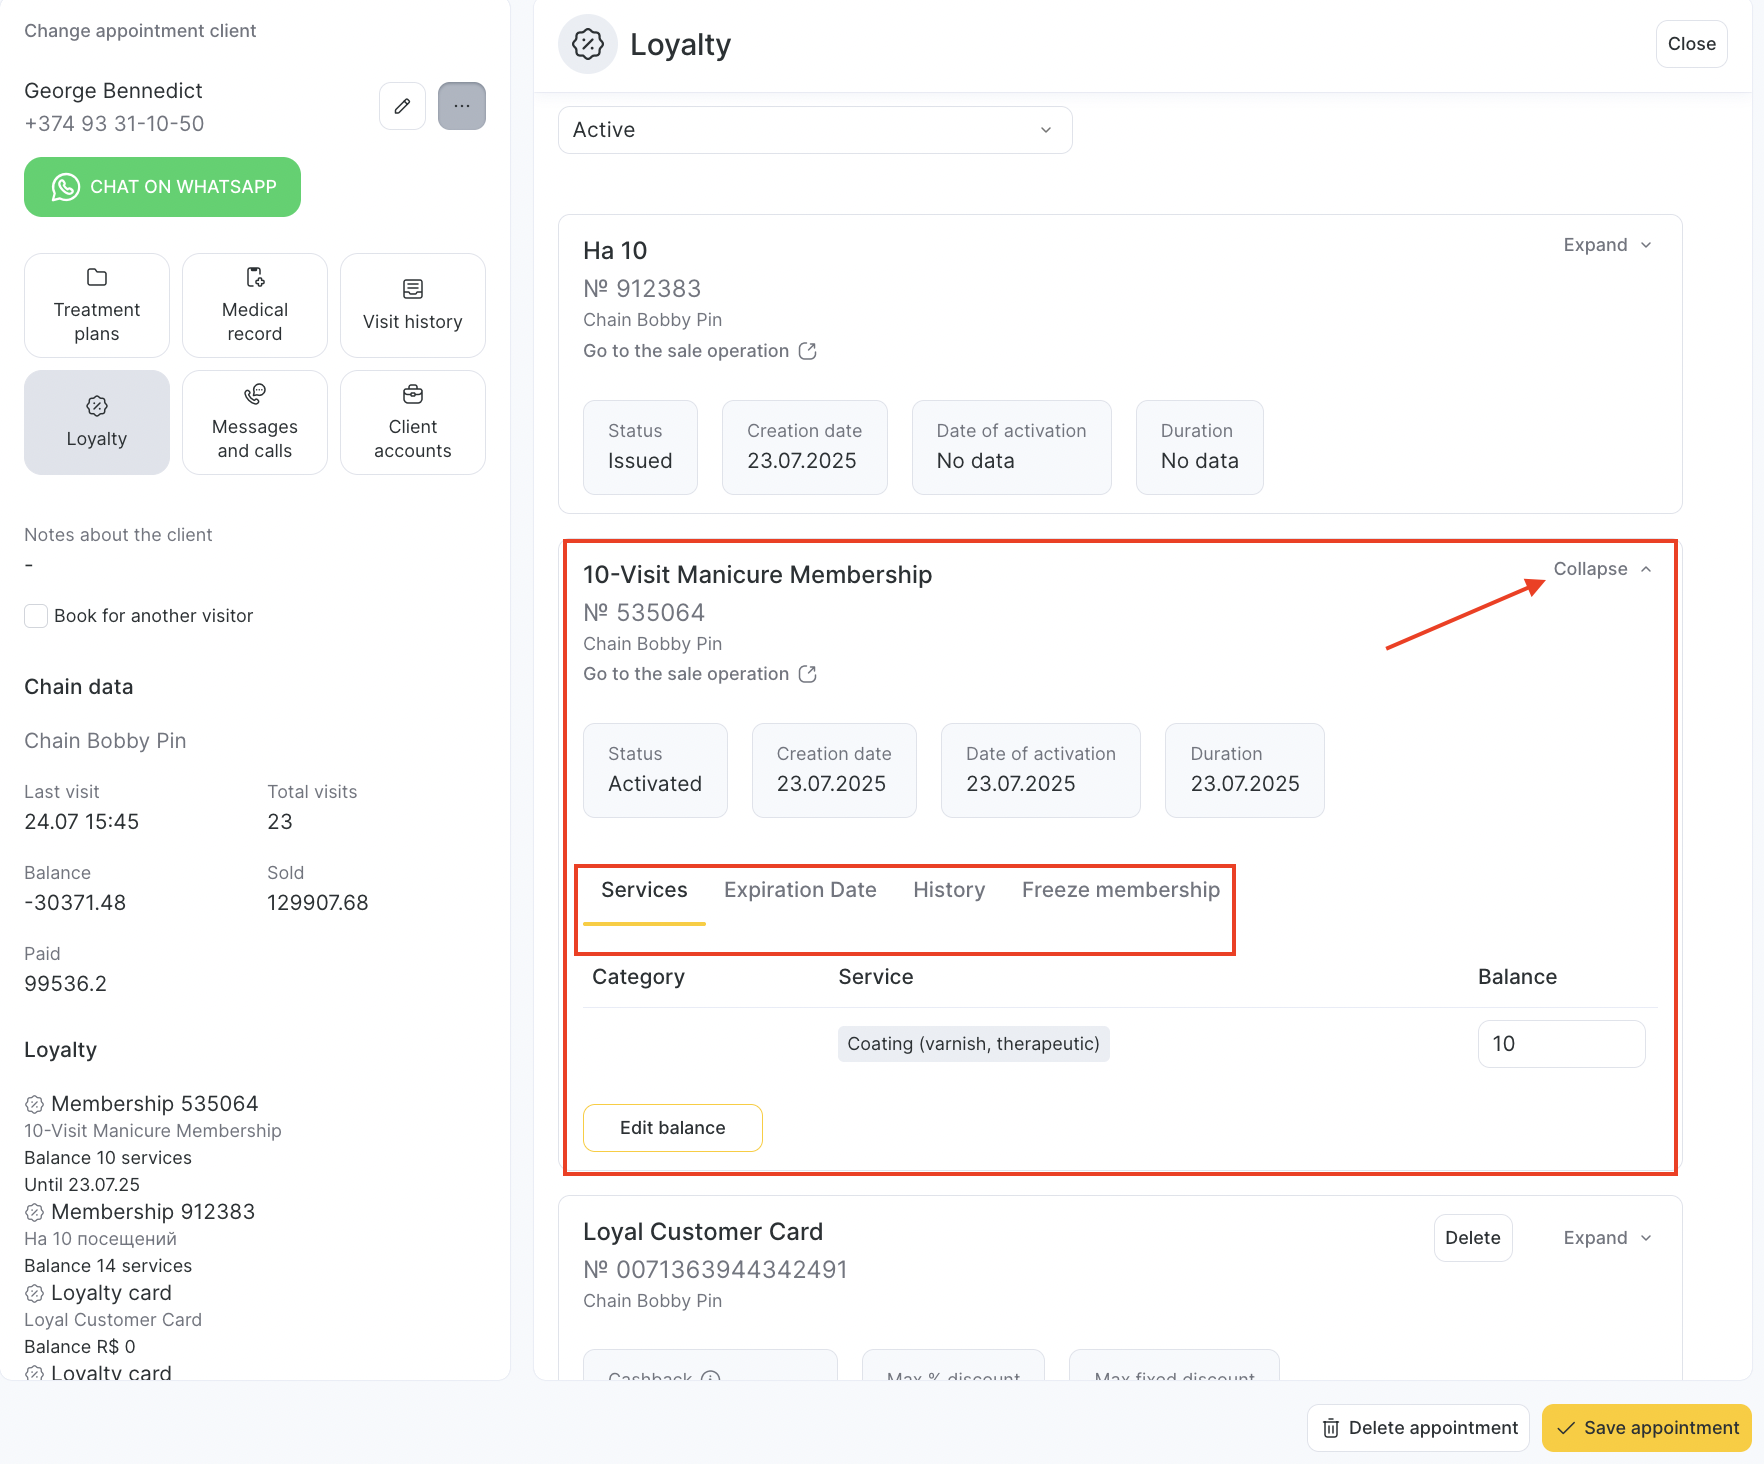1764x1464 pixels.
Task: Click the Loyalty header badge icon
Action: pos(588,44)
